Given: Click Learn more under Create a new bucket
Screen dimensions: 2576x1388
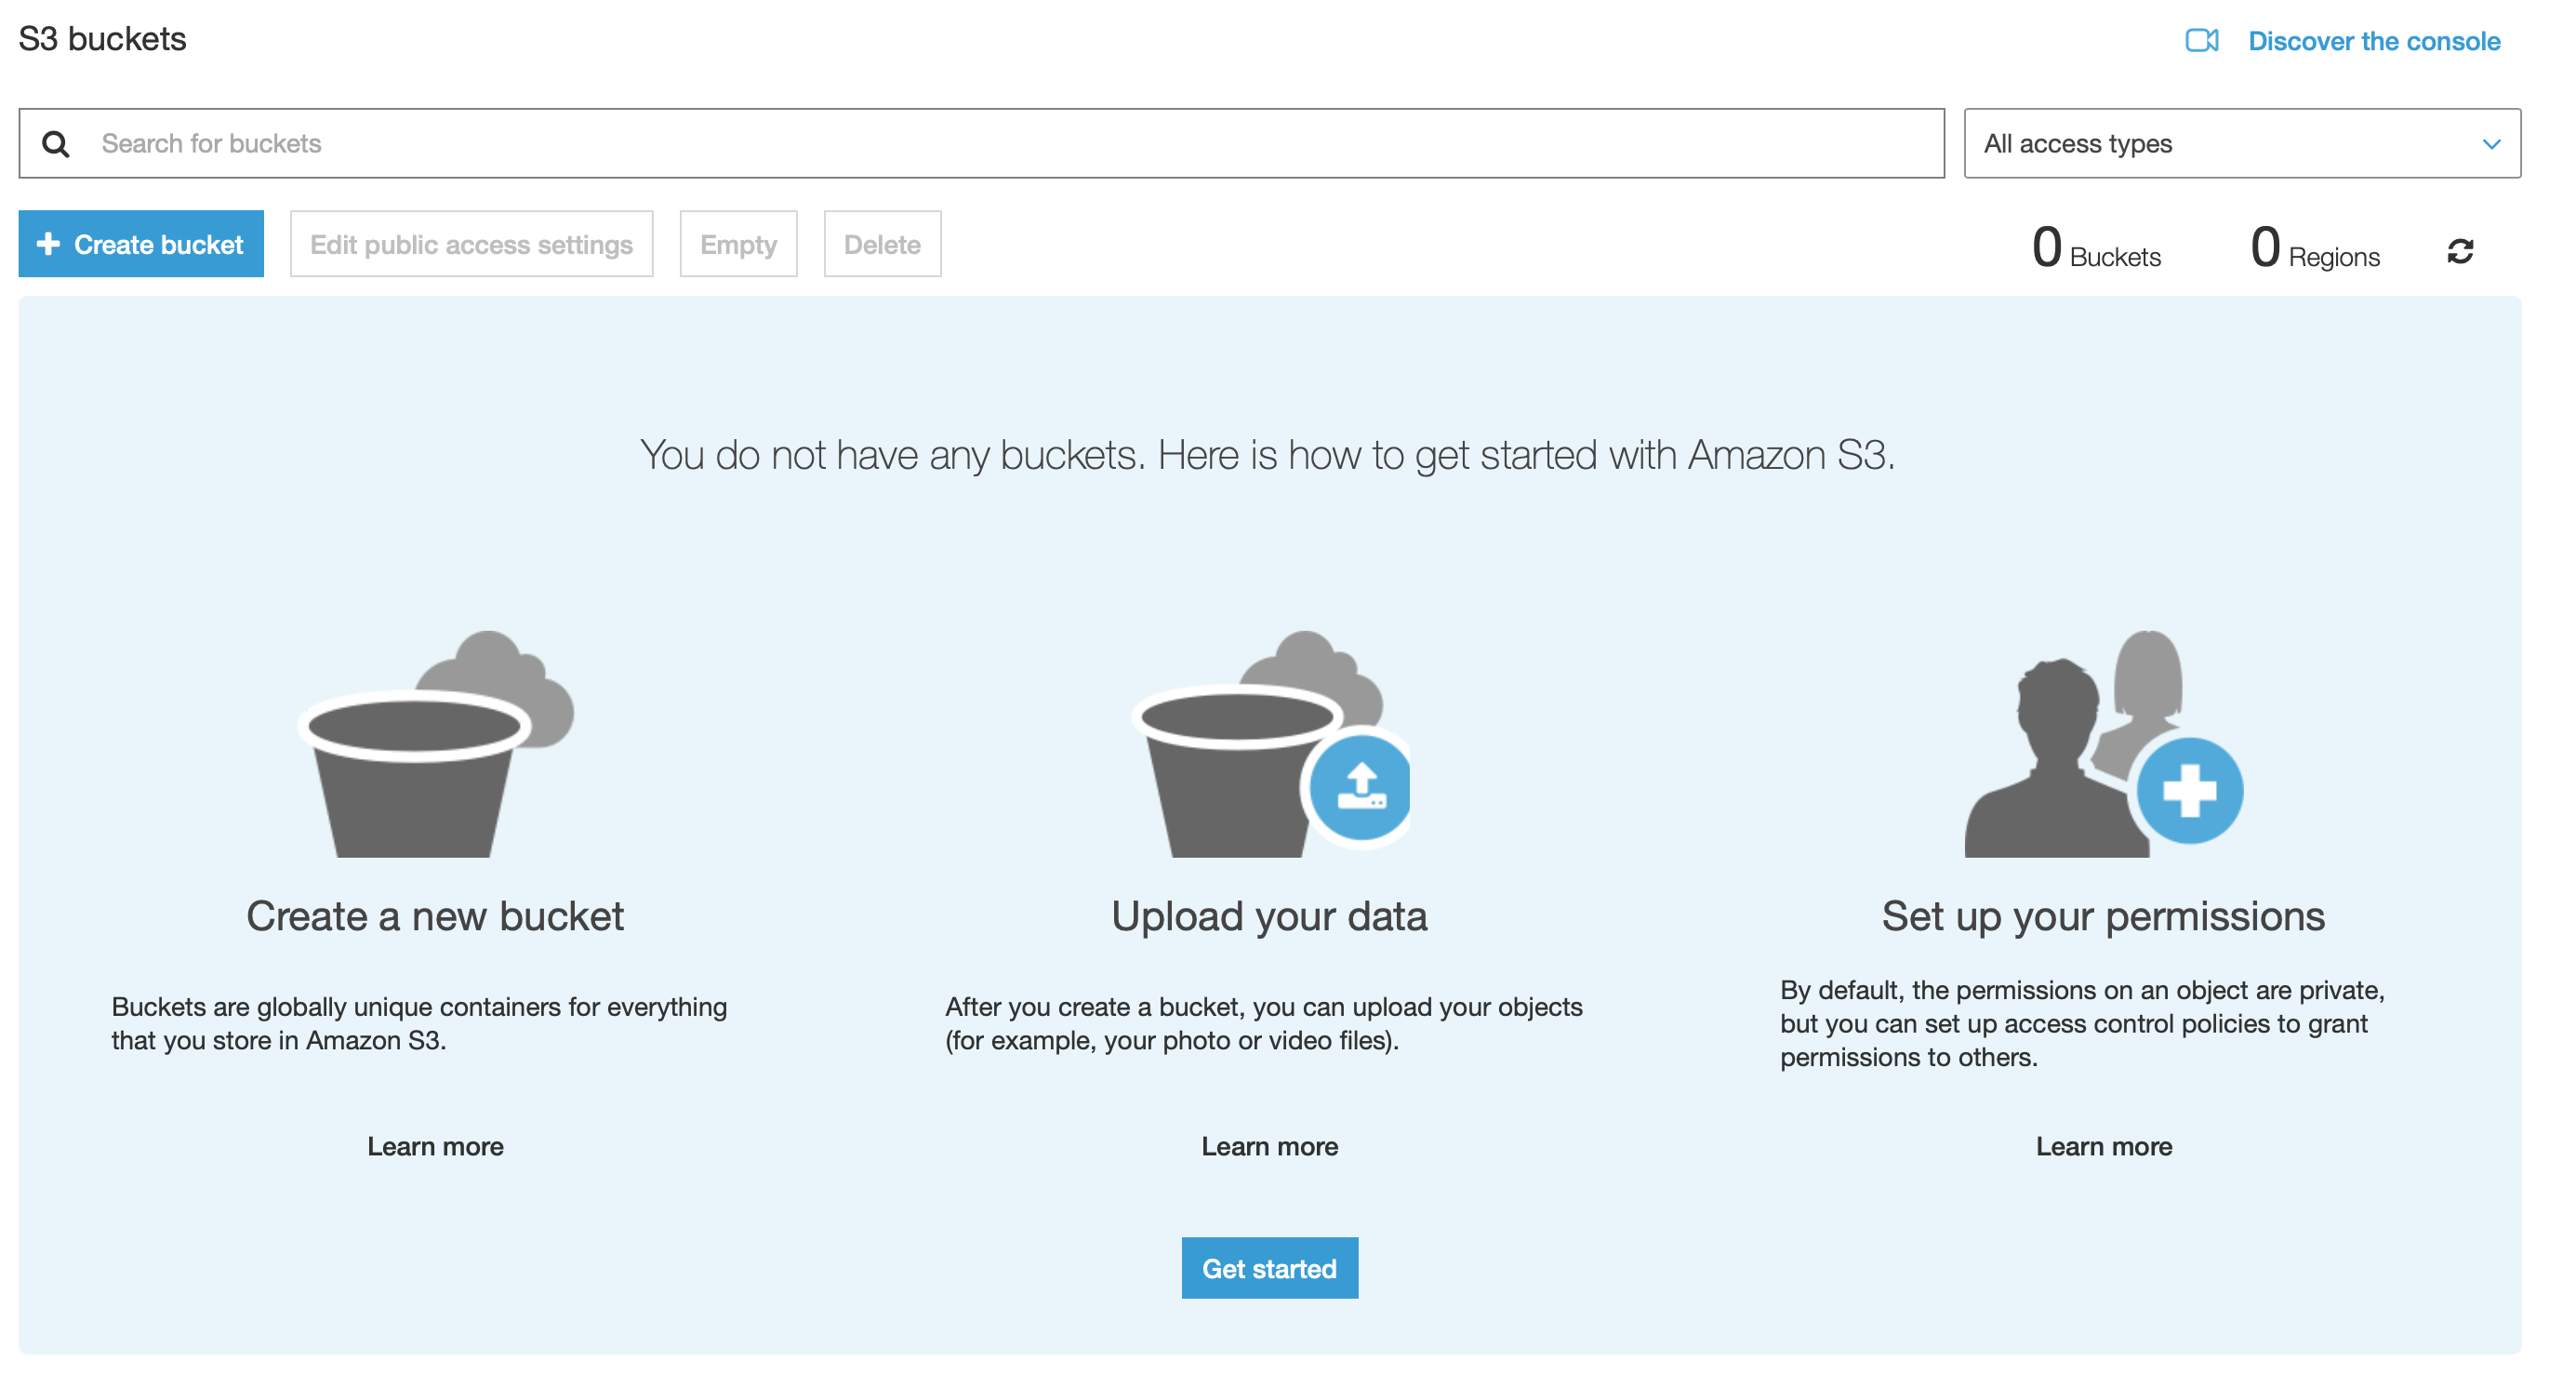Looking at the screenshot, I should [435, 1146].
